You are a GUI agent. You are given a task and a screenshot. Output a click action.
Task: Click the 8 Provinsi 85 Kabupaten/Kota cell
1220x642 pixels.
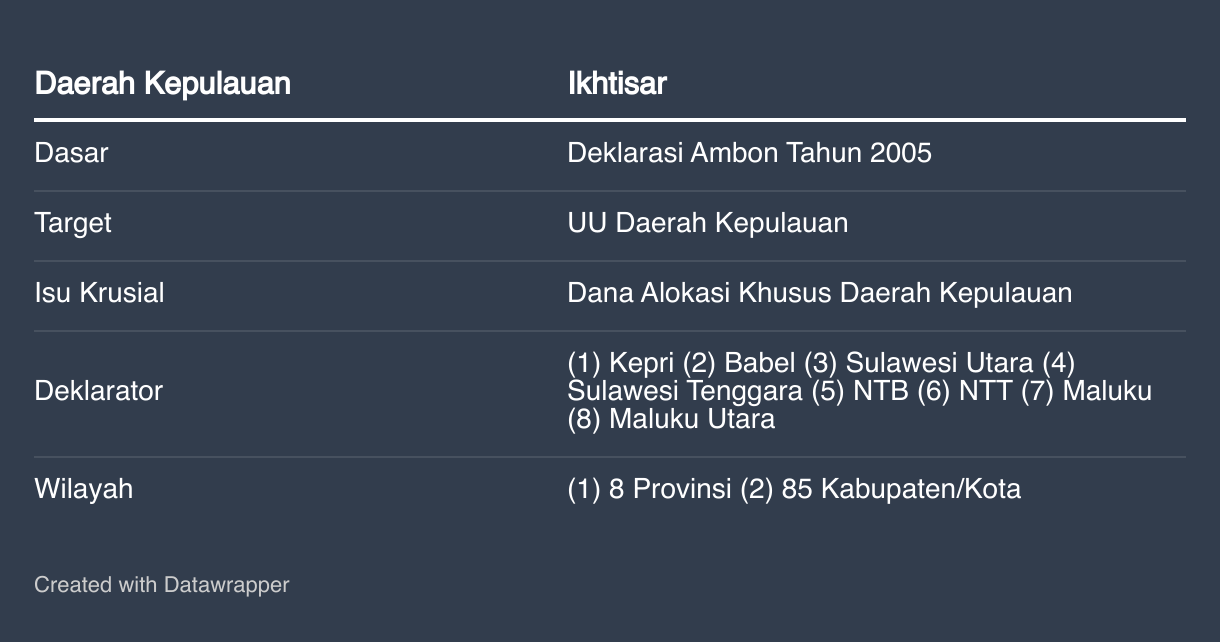794,489
